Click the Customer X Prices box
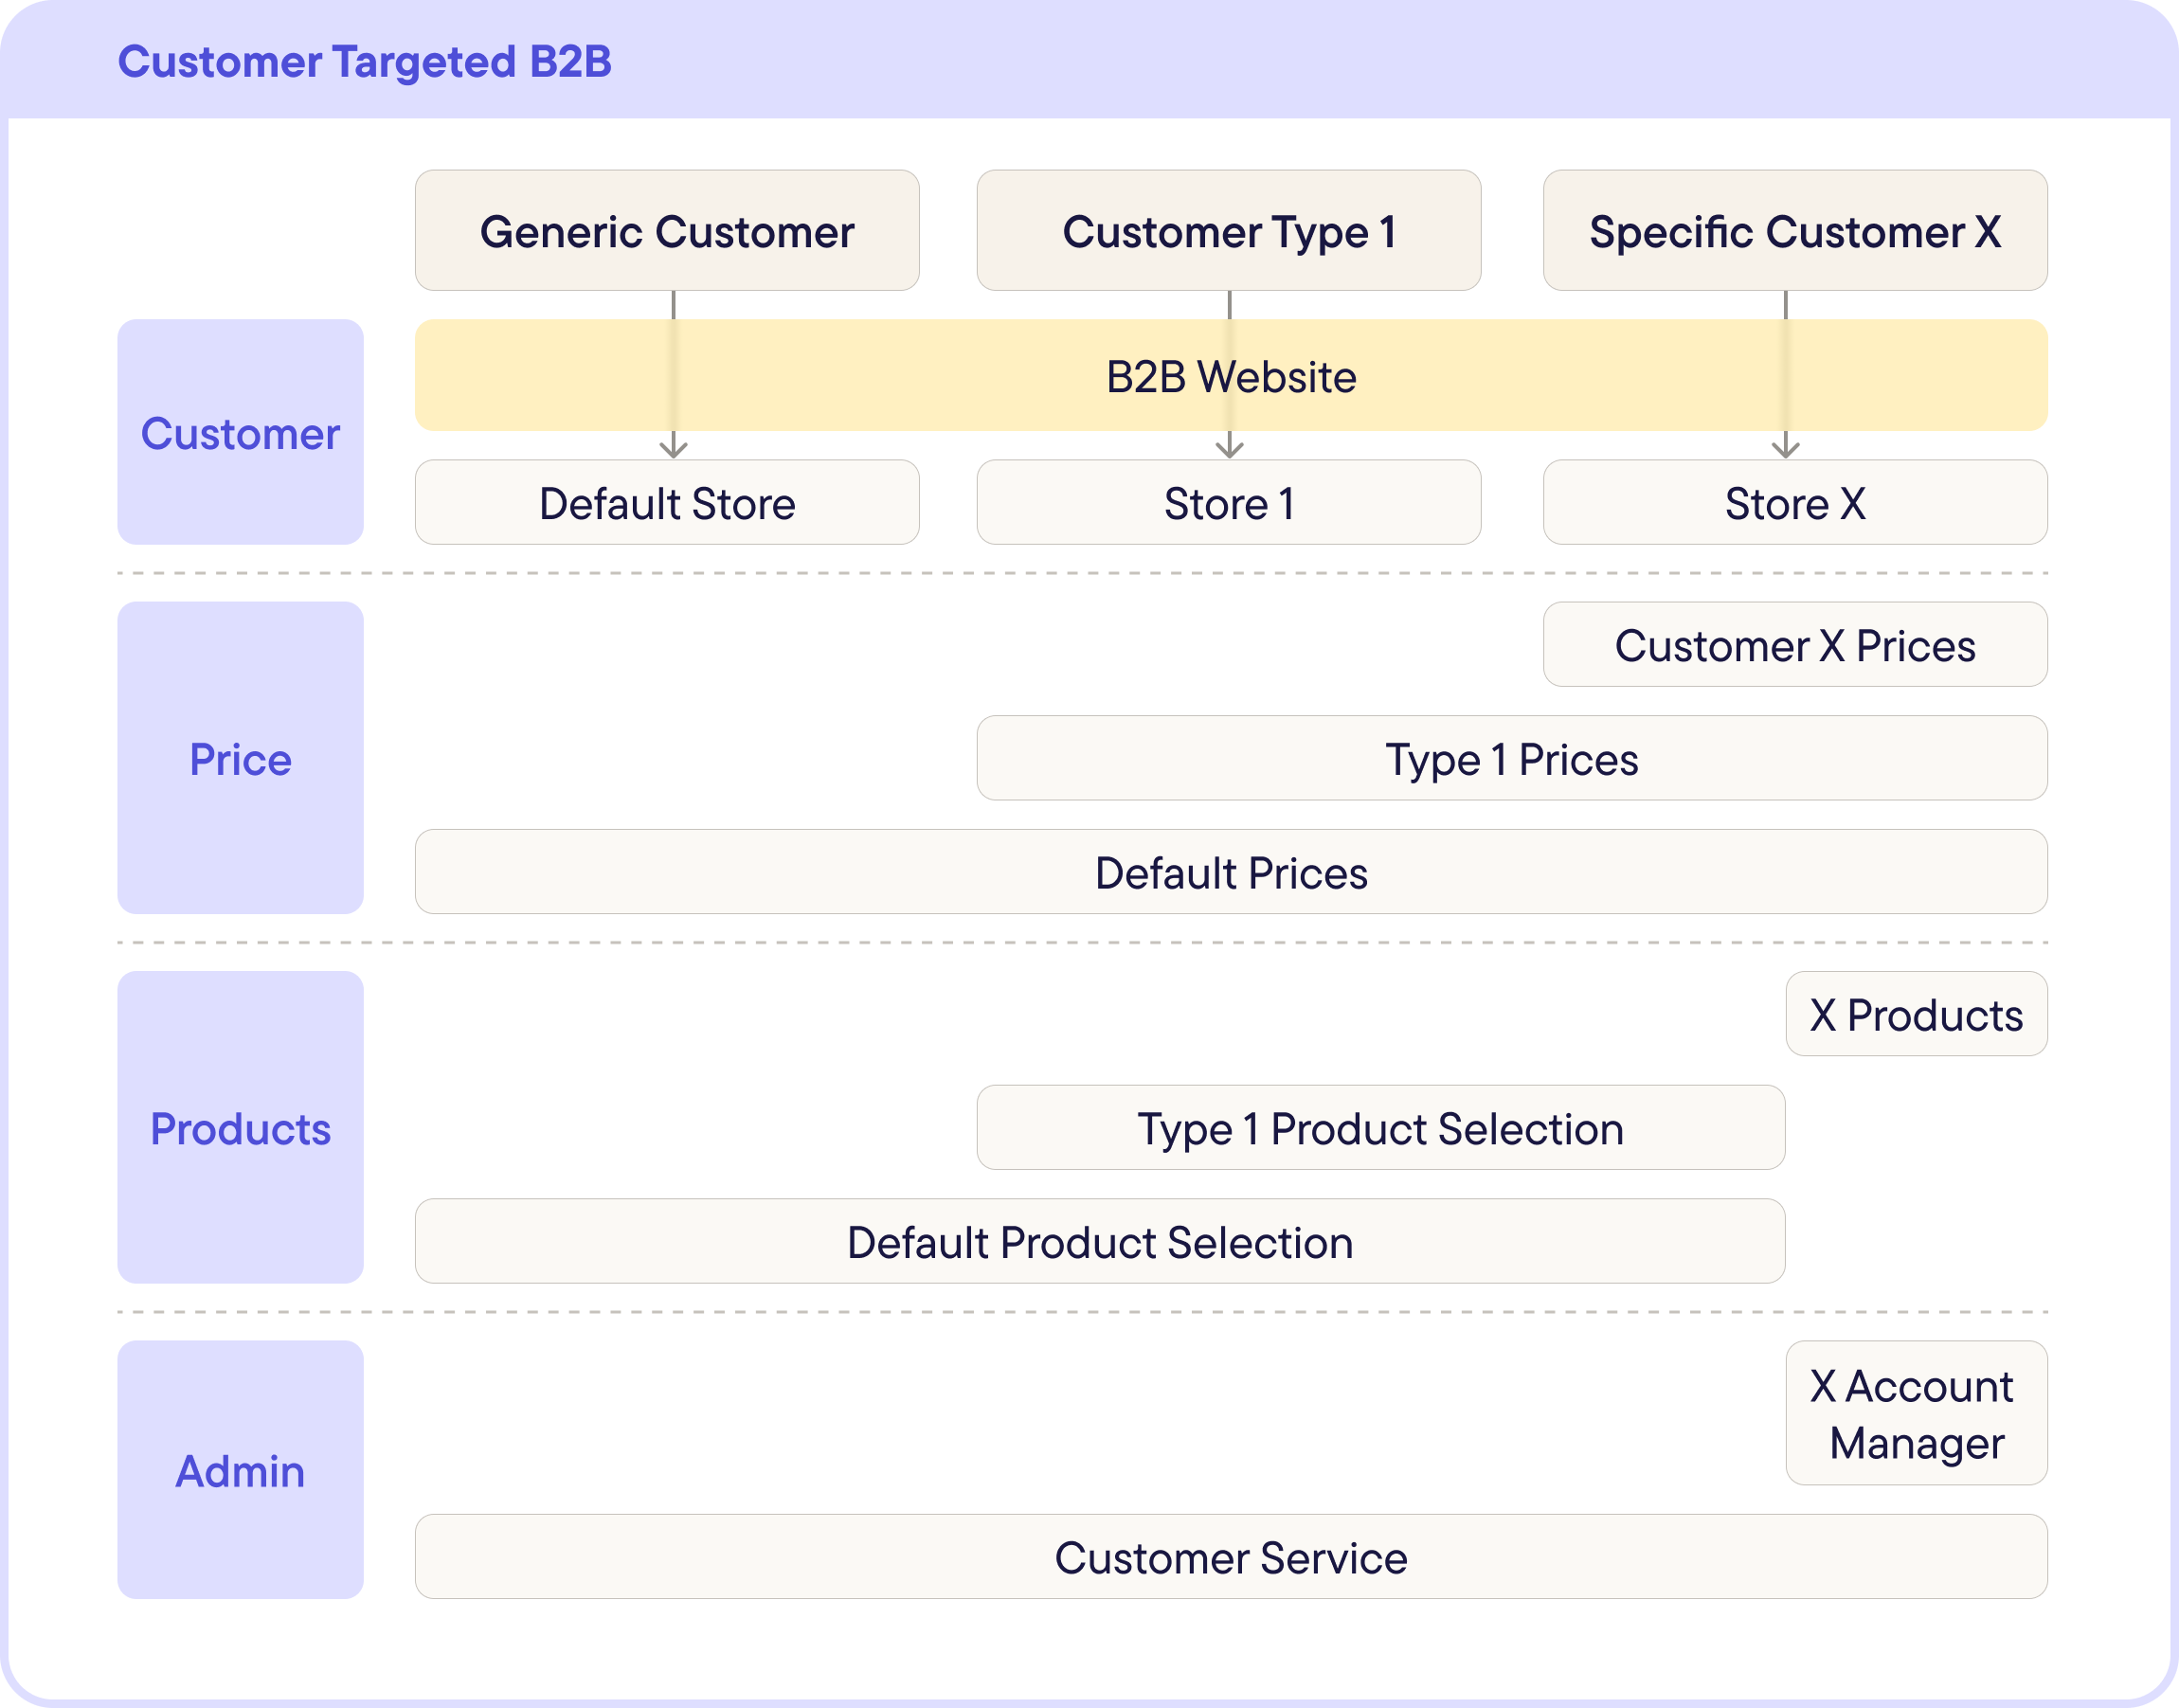This screenshot has width=2179, height=1708. [x=1795, y=644]
